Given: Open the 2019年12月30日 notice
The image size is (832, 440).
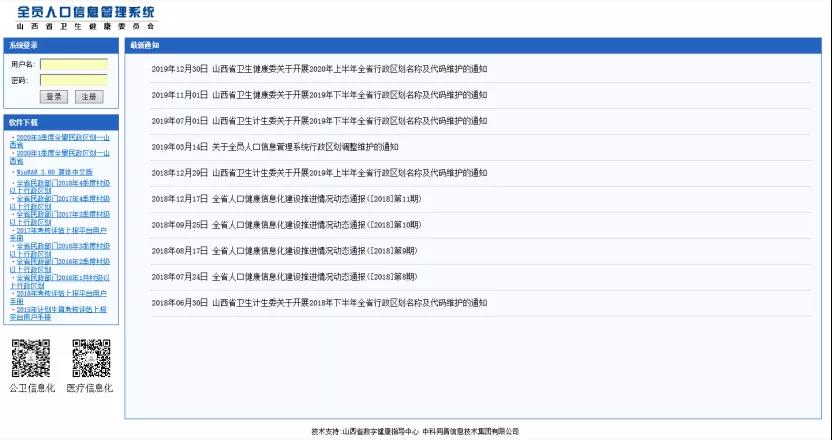Looking at the screenshot, I should (320, 69).
